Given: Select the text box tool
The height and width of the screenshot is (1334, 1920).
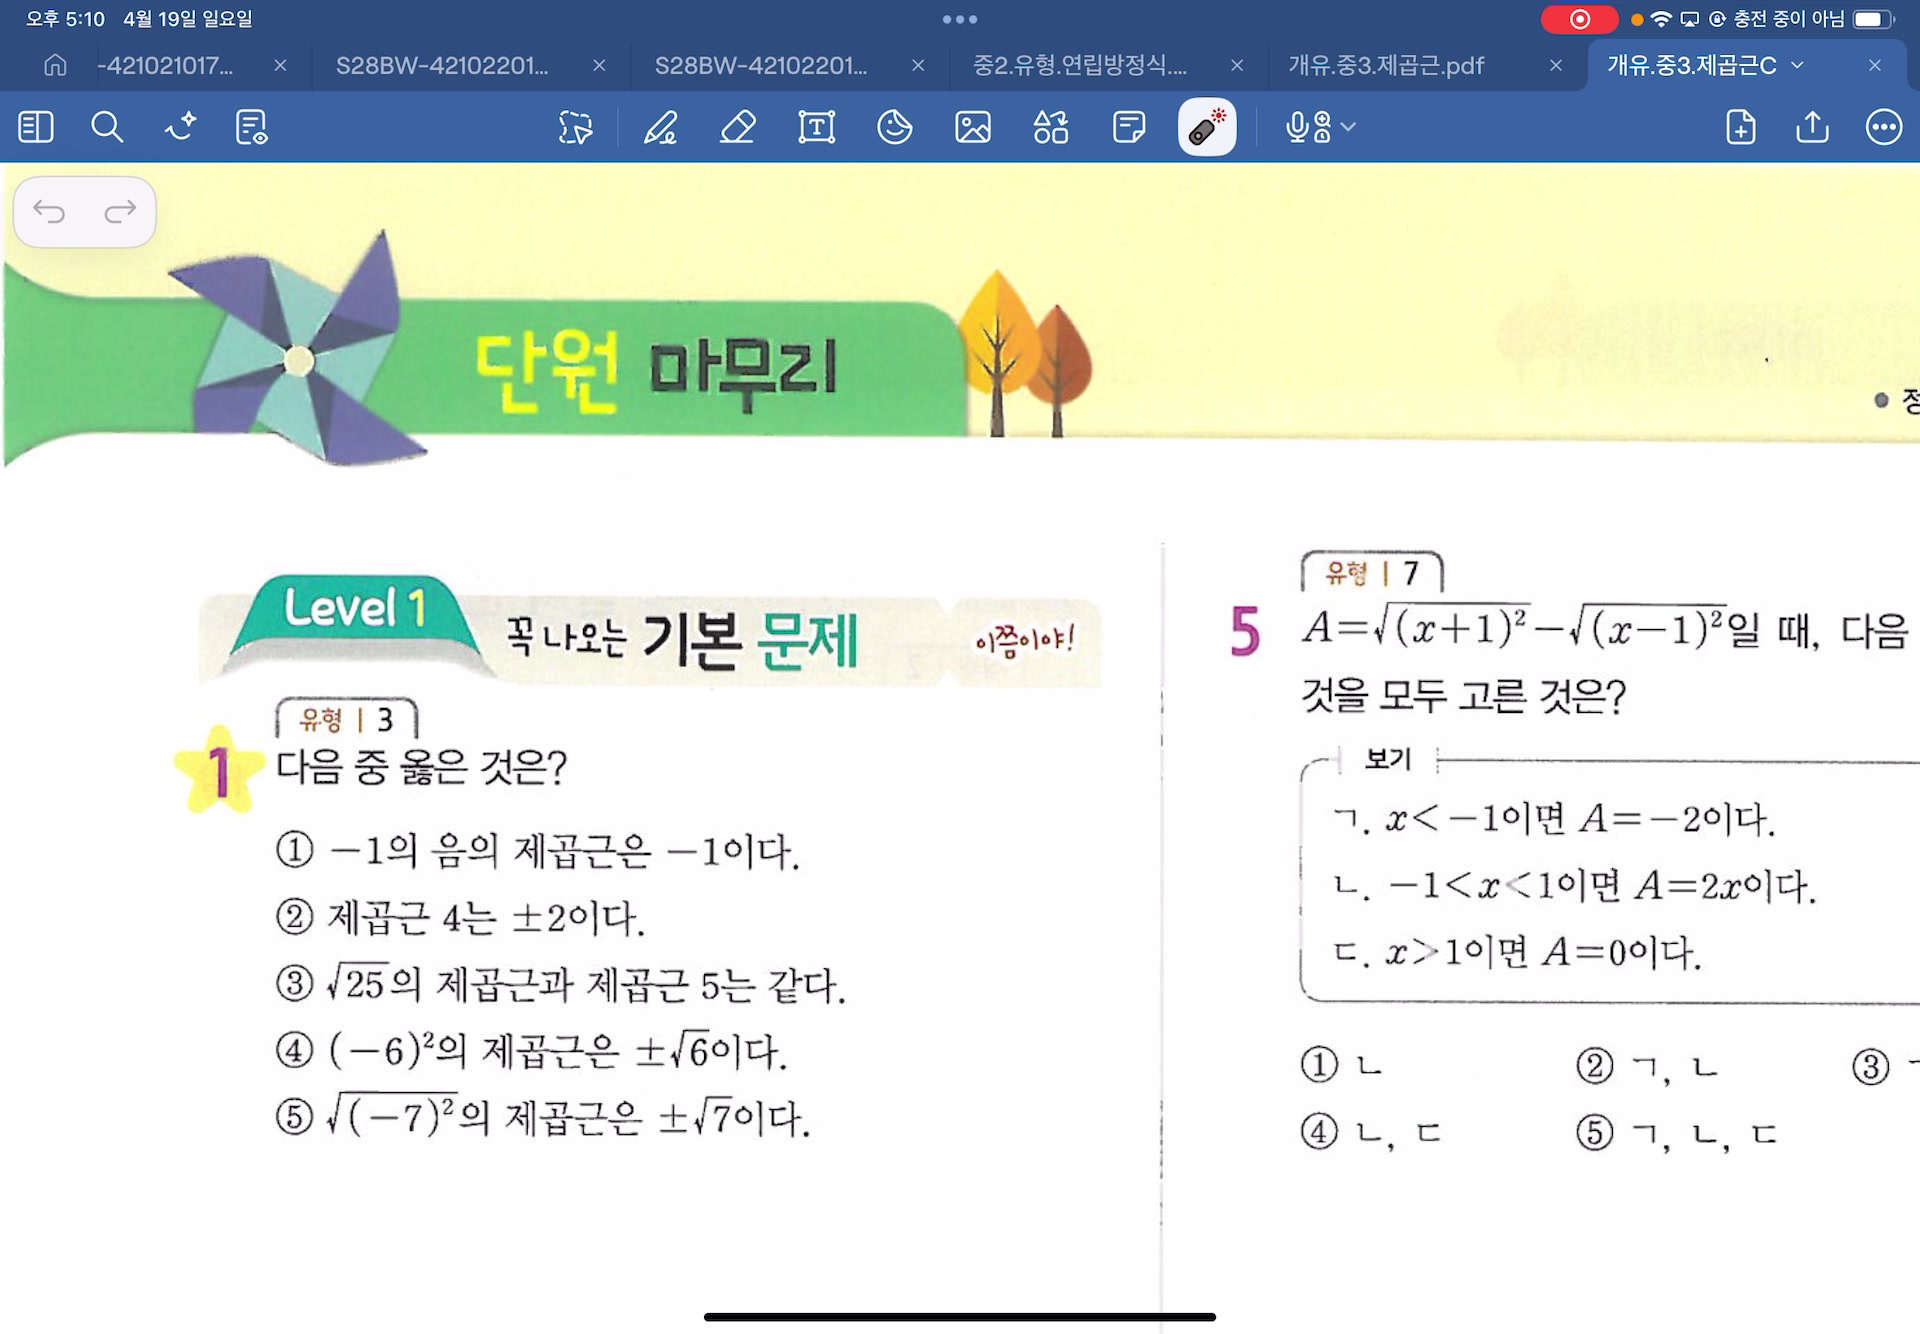Looking at the screenshot, I should (817, 127).
